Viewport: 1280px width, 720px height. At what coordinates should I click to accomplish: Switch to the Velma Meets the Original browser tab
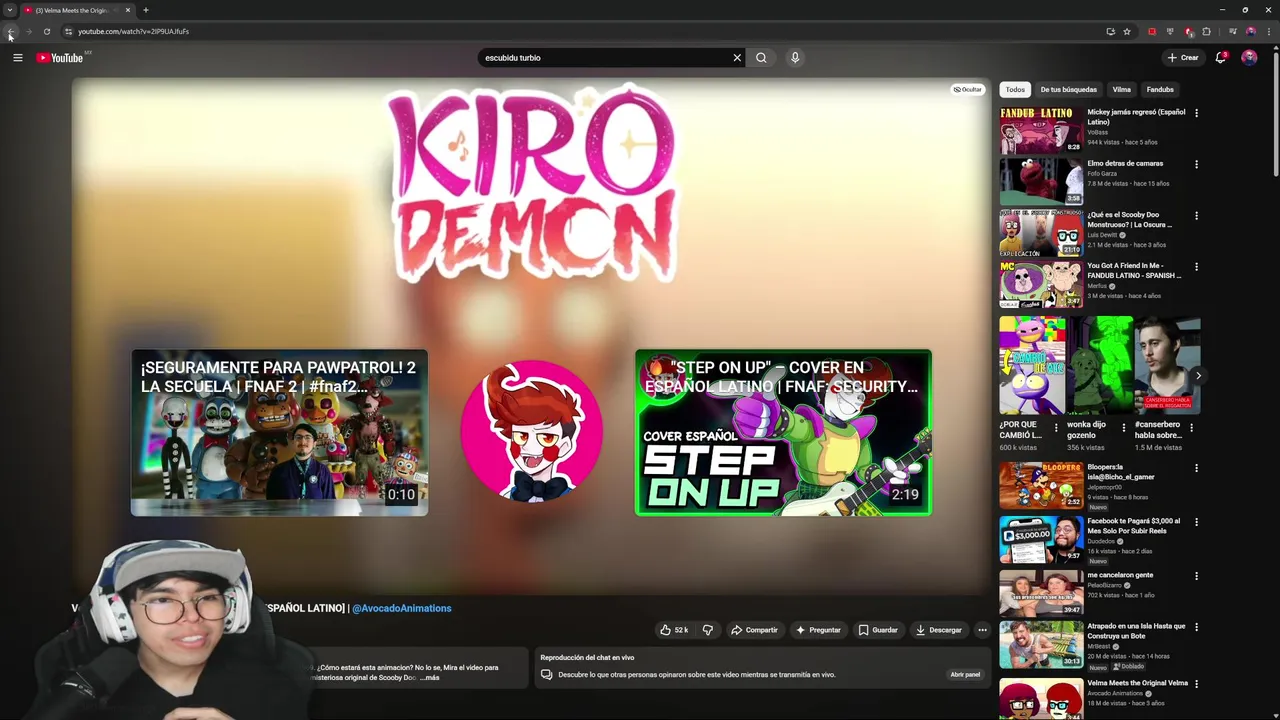[x=76, y=10]
